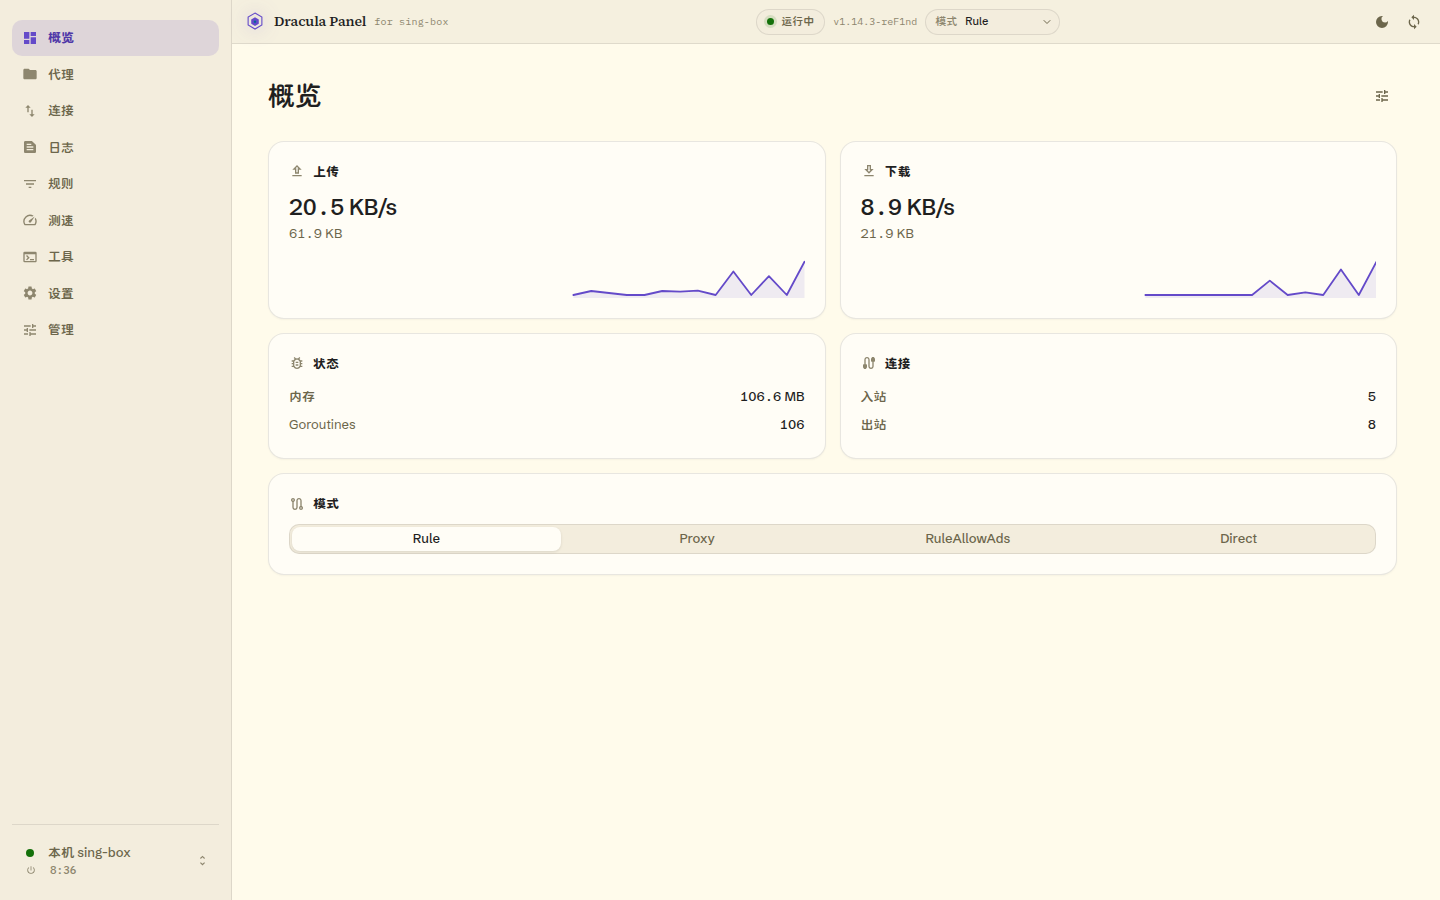
Task: Click the download speed chart
Action: click(x=1260, y=279)
